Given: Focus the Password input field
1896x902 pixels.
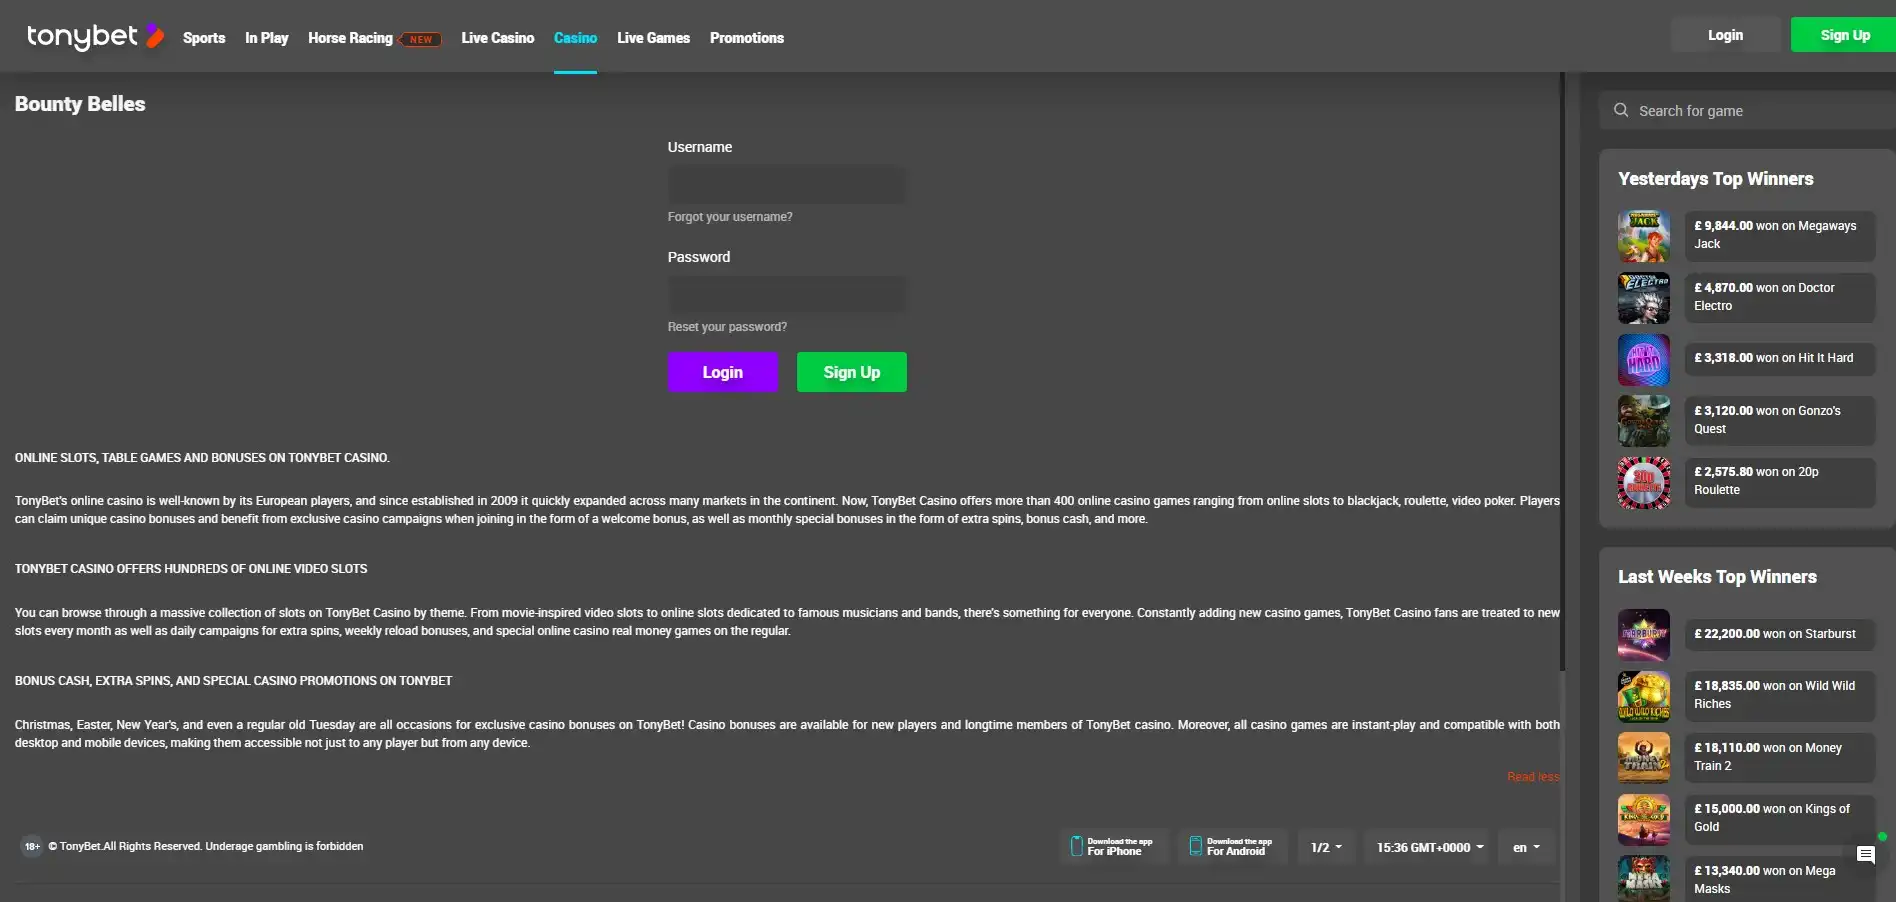Looking at the screenshot, I should coord(787,295).
